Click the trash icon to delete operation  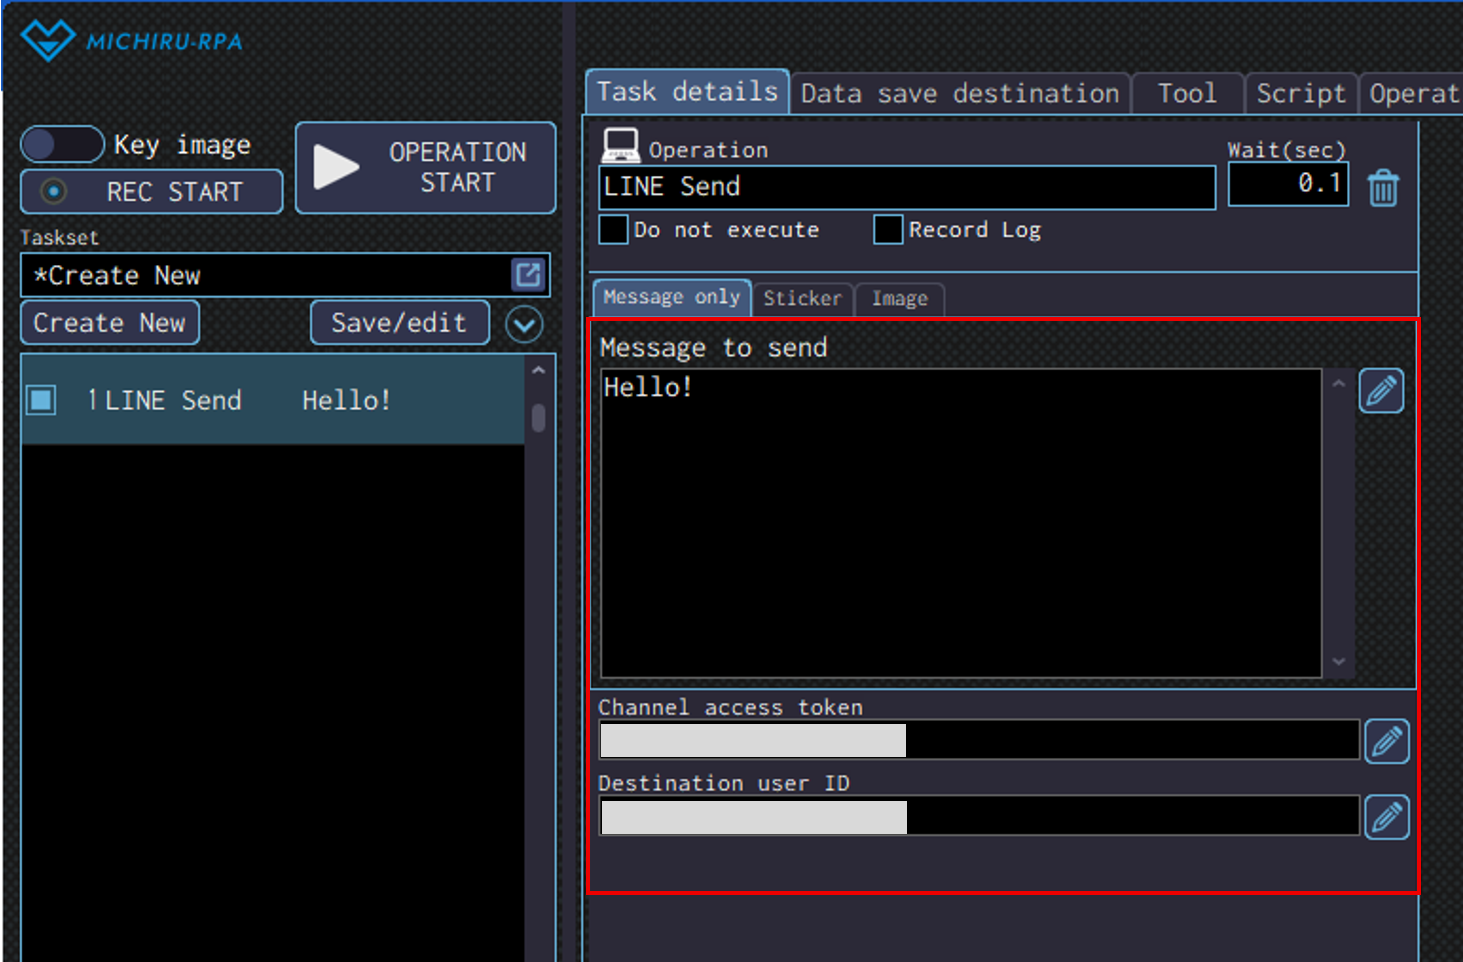(1383, 188)
